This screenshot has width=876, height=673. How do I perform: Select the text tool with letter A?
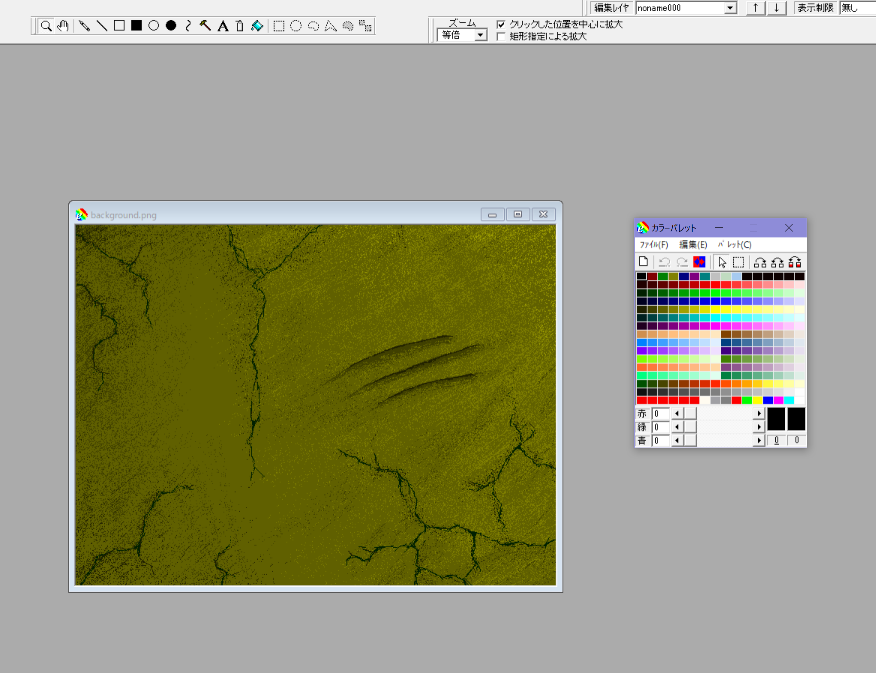pyautogui.click(x=223, y=26)
